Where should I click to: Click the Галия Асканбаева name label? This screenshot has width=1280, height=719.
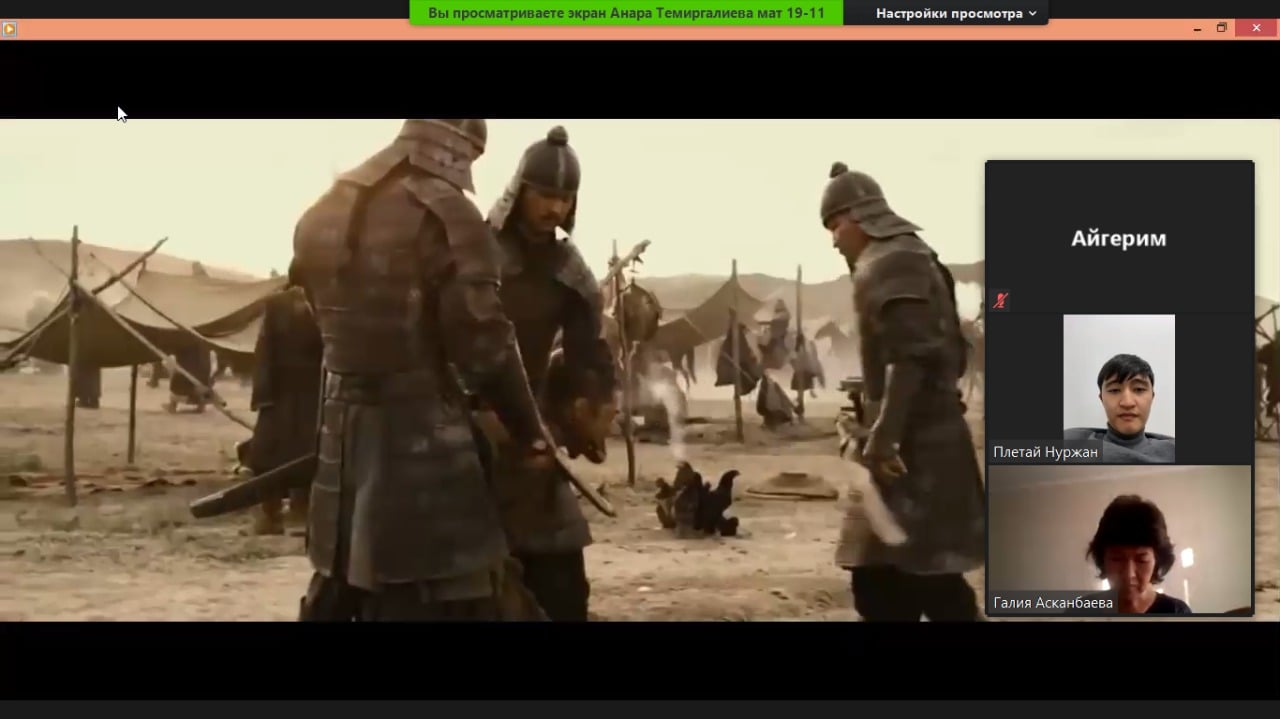pos(1053,603)
